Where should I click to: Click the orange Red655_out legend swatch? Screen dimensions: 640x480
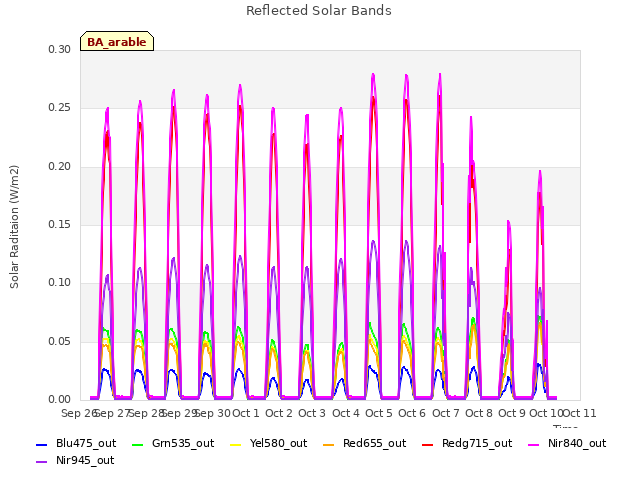(329, 445)
